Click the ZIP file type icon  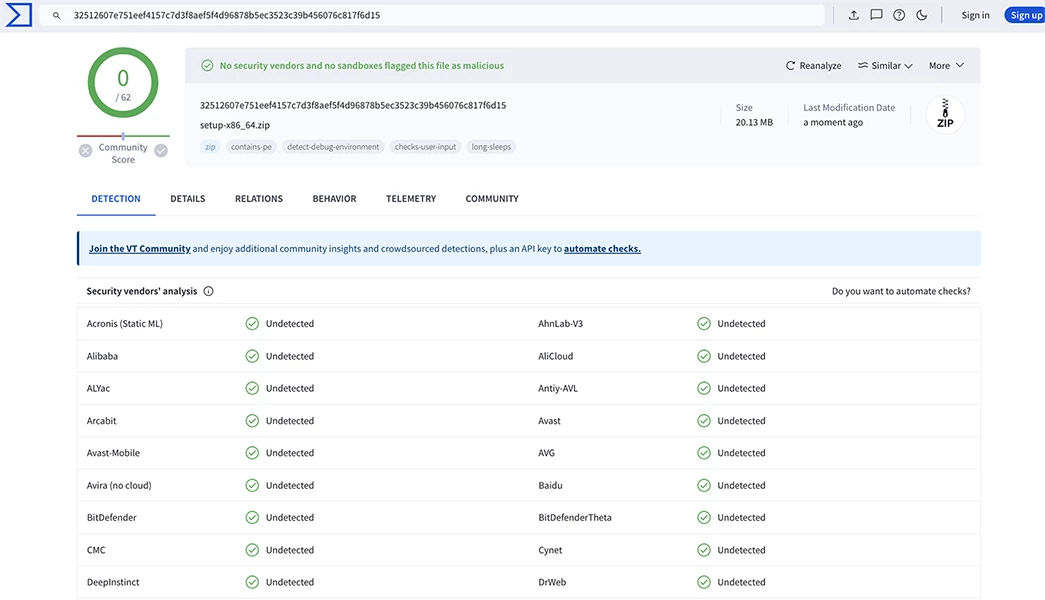[x=945, y=114]
